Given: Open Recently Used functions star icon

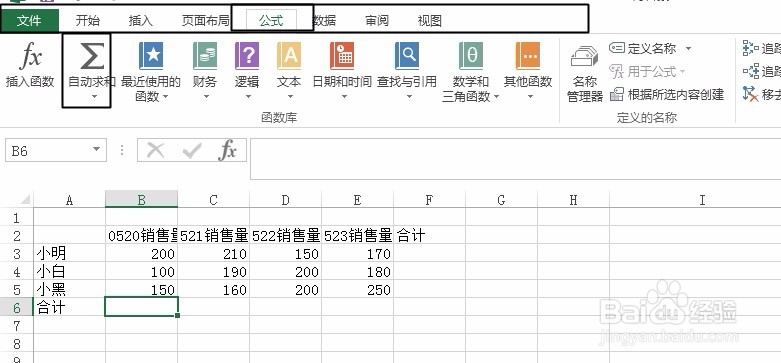Looking at the screenshot, I should (x=151, y=56).
